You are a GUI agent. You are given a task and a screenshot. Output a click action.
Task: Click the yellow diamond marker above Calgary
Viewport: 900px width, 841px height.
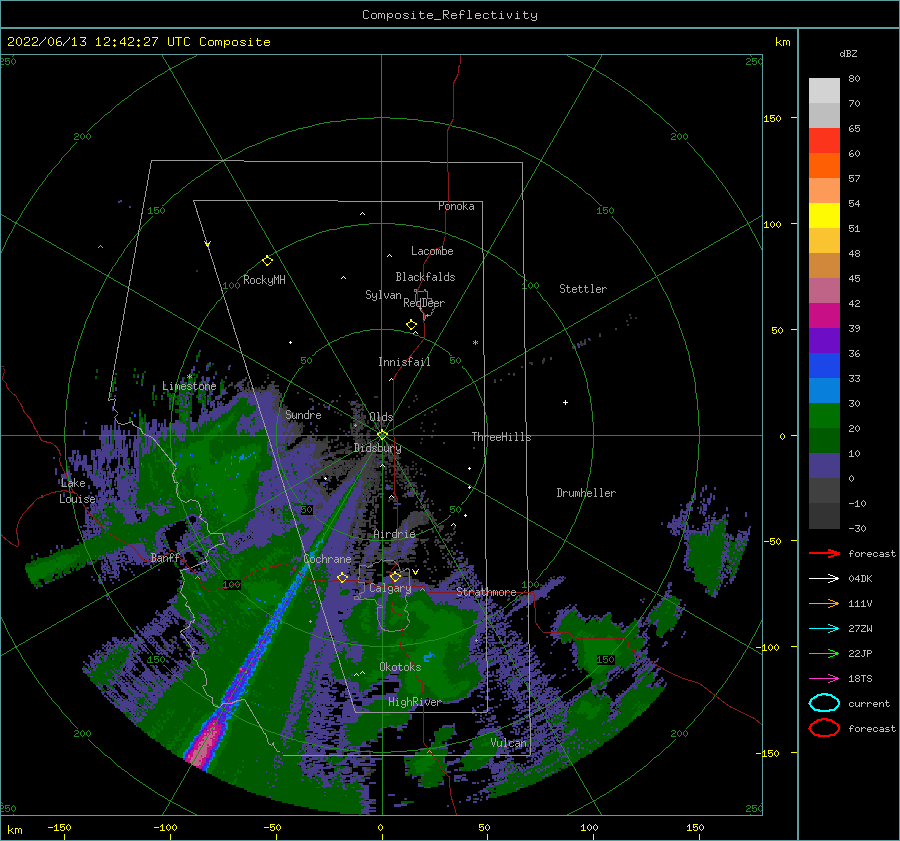(395, 576)
